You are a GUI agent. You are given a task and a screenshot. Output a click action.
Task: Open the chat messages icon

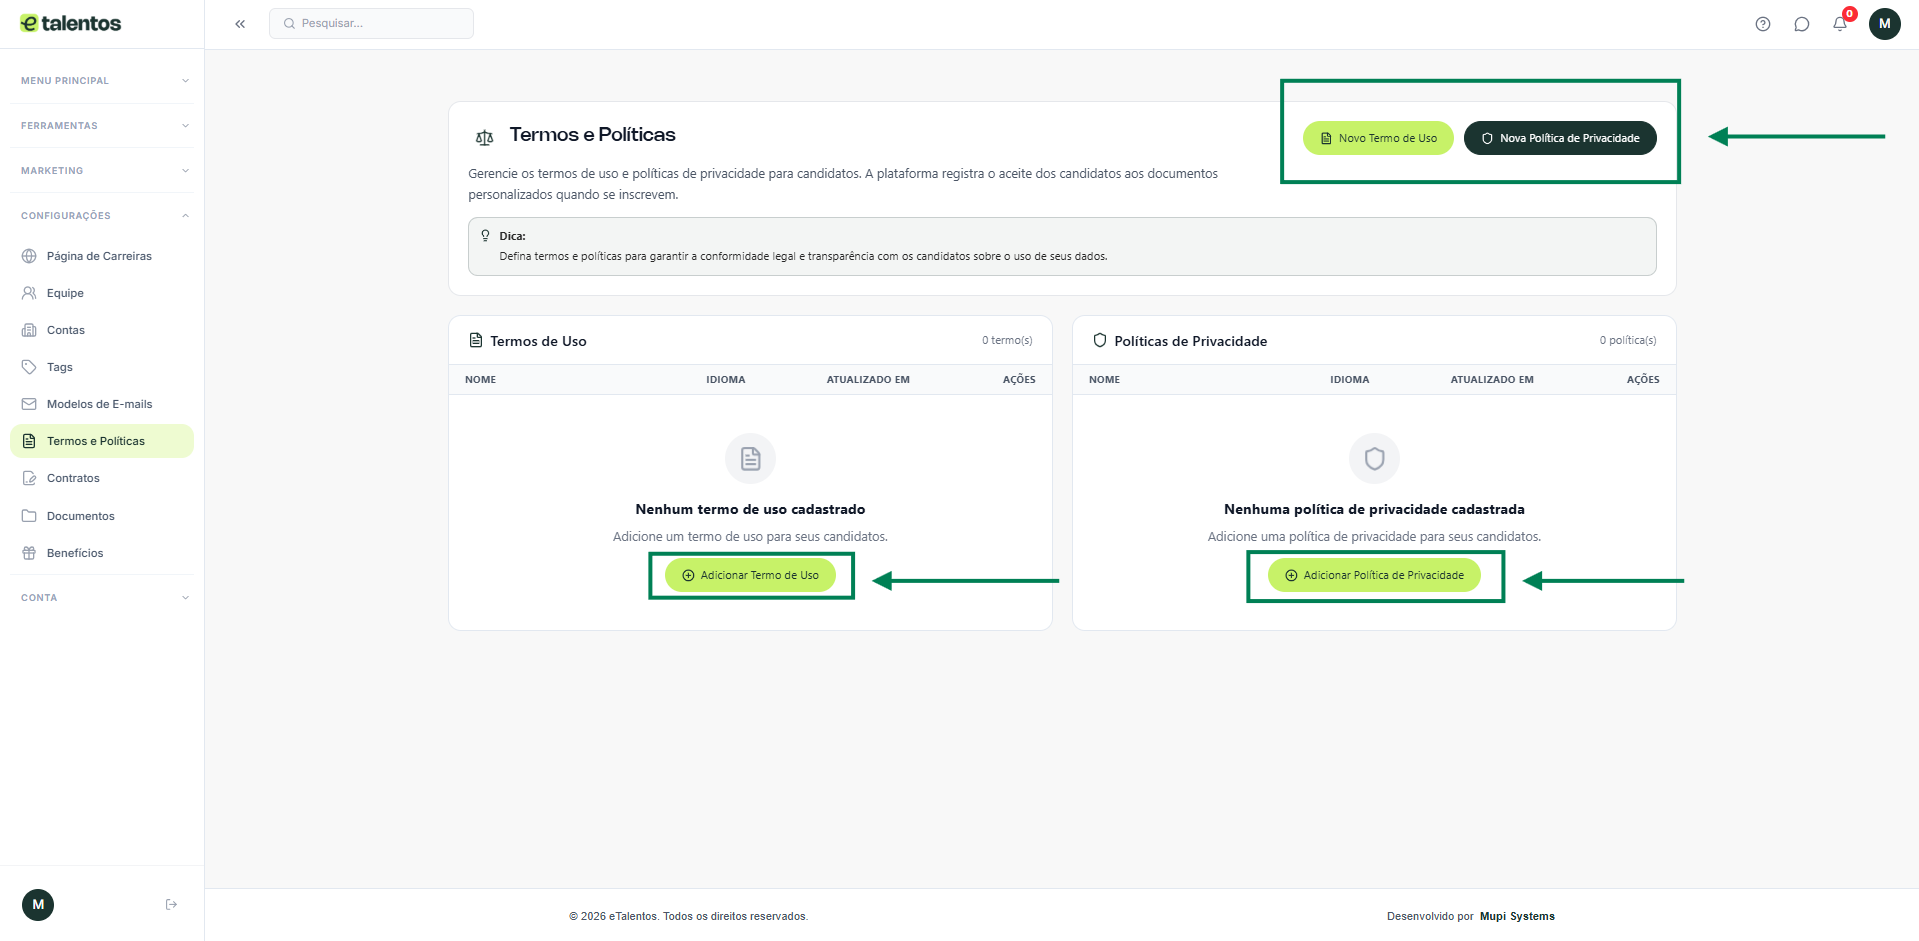(1801, 24)
